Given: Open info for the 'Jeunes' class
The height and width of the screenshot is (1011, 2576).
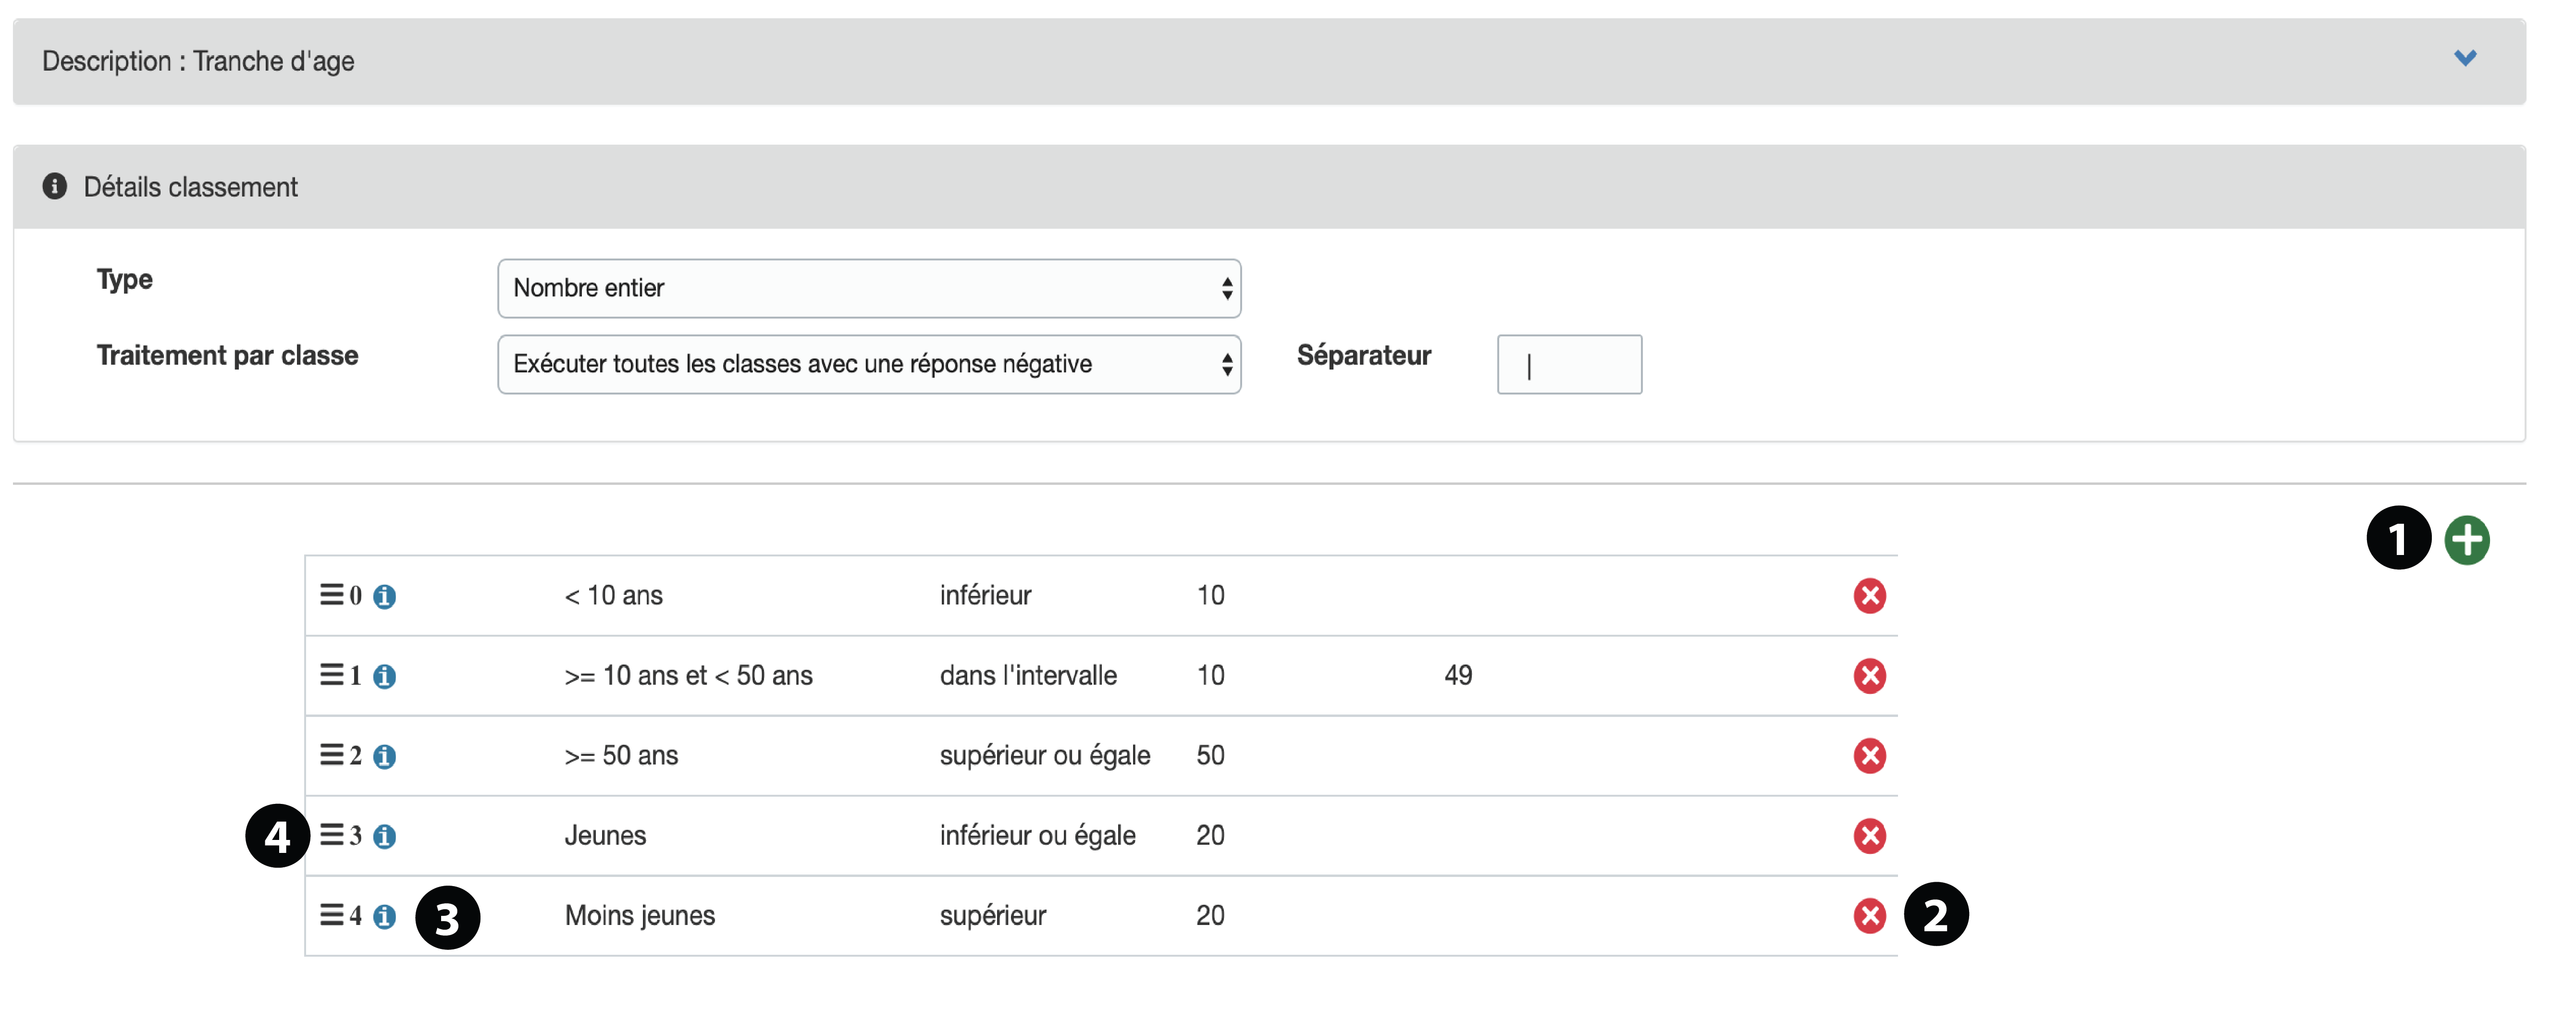Looking at the screenshot, I should pos(384,837).
